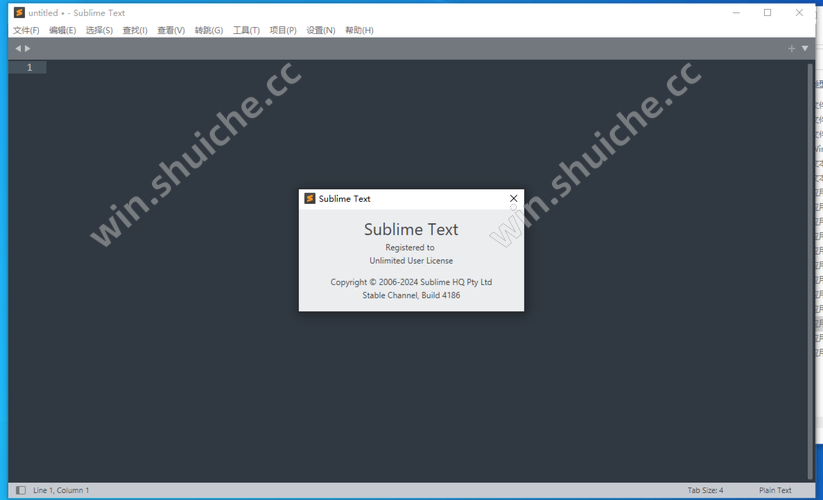Open the 文件(F) menu
The height and width of the screenshot is (500, 823).
point(26,30)
